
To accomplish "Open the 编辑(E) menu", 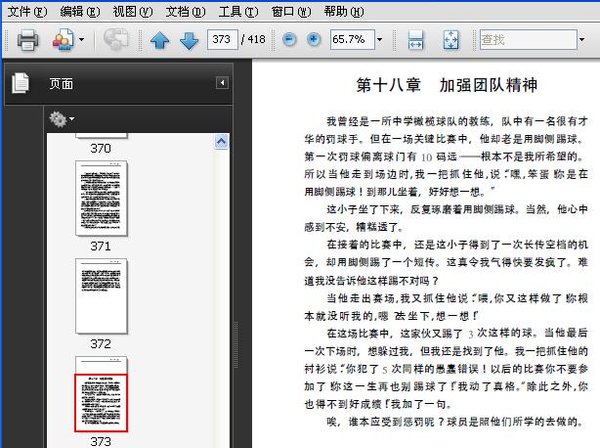I will pos(80,12).
